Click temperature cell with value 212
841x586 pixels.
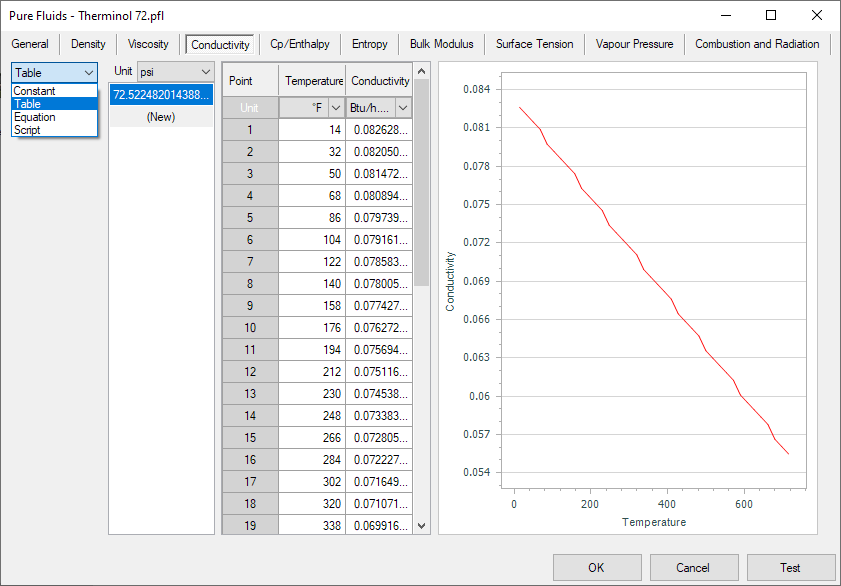point(312,371)
